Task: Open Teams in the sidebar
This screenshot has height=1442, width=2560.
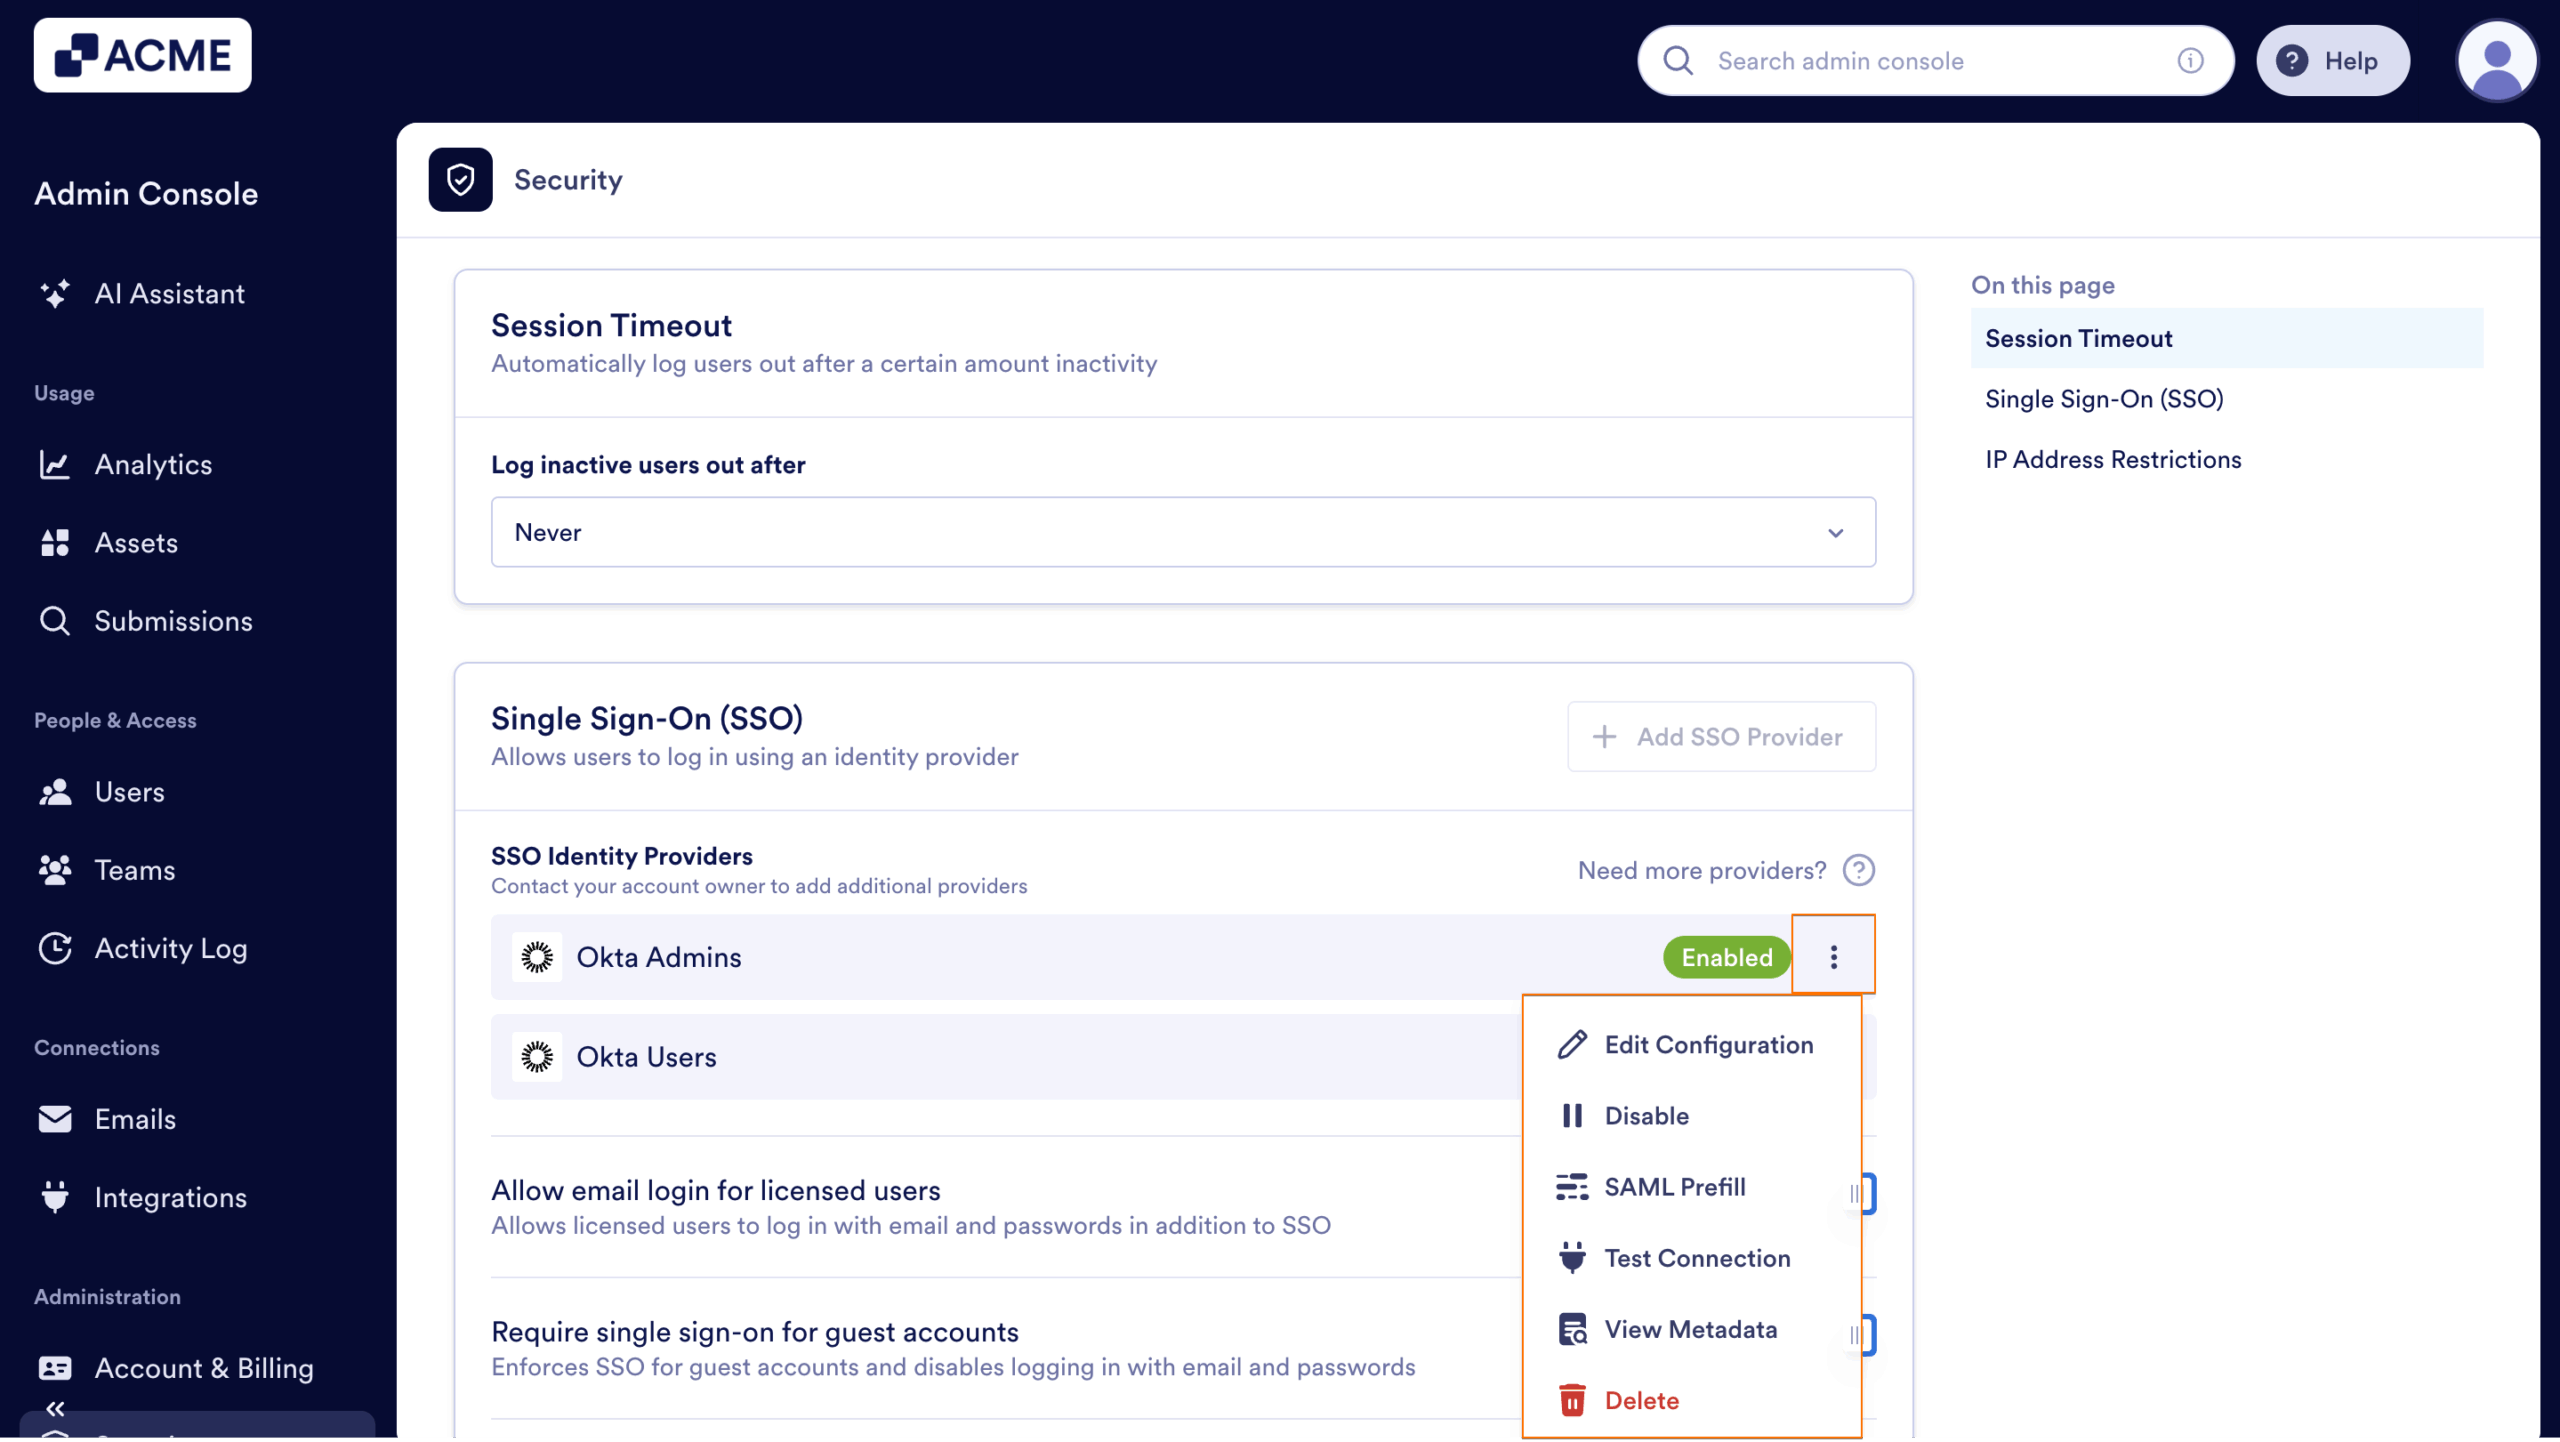Action: (135, 870)
